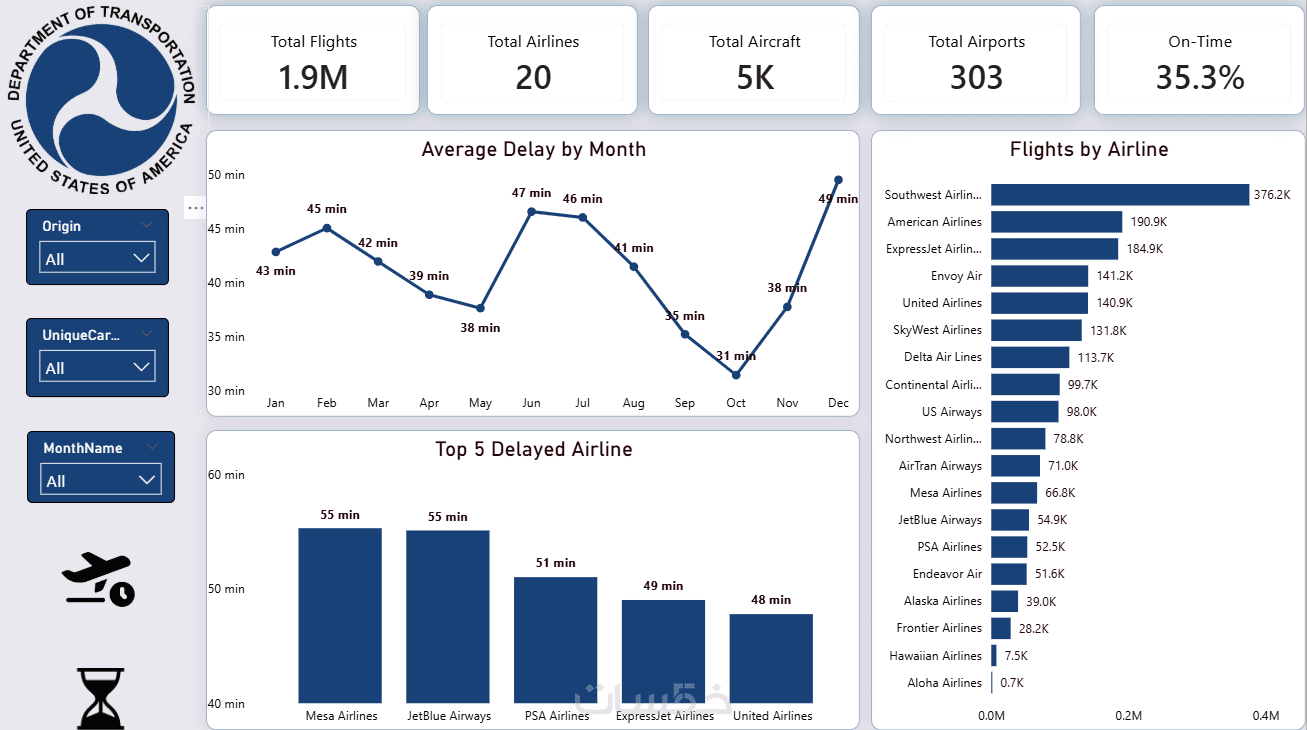Select the Total Aircraft 5K card

click(754, 60)
